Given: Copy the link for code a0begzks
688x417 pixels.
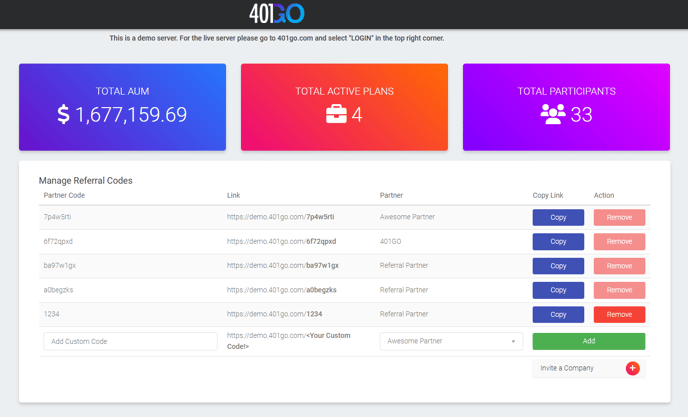Looking at the screenshot, I should coord(558,290).
